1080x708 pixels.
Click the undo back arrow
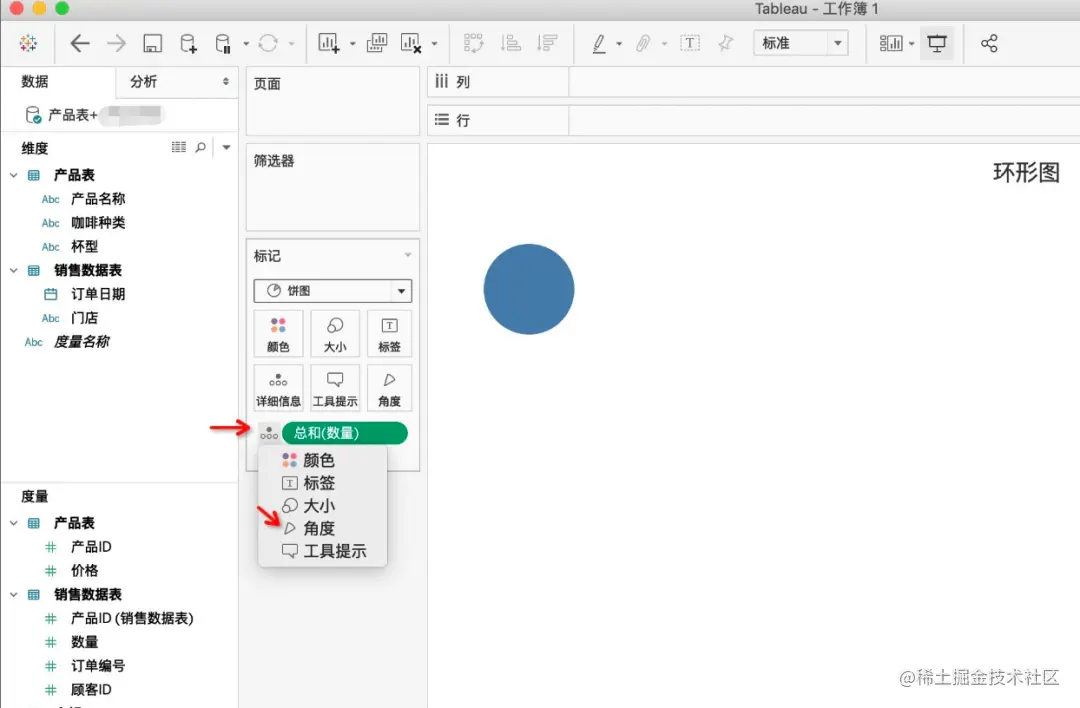coord(80,43)
